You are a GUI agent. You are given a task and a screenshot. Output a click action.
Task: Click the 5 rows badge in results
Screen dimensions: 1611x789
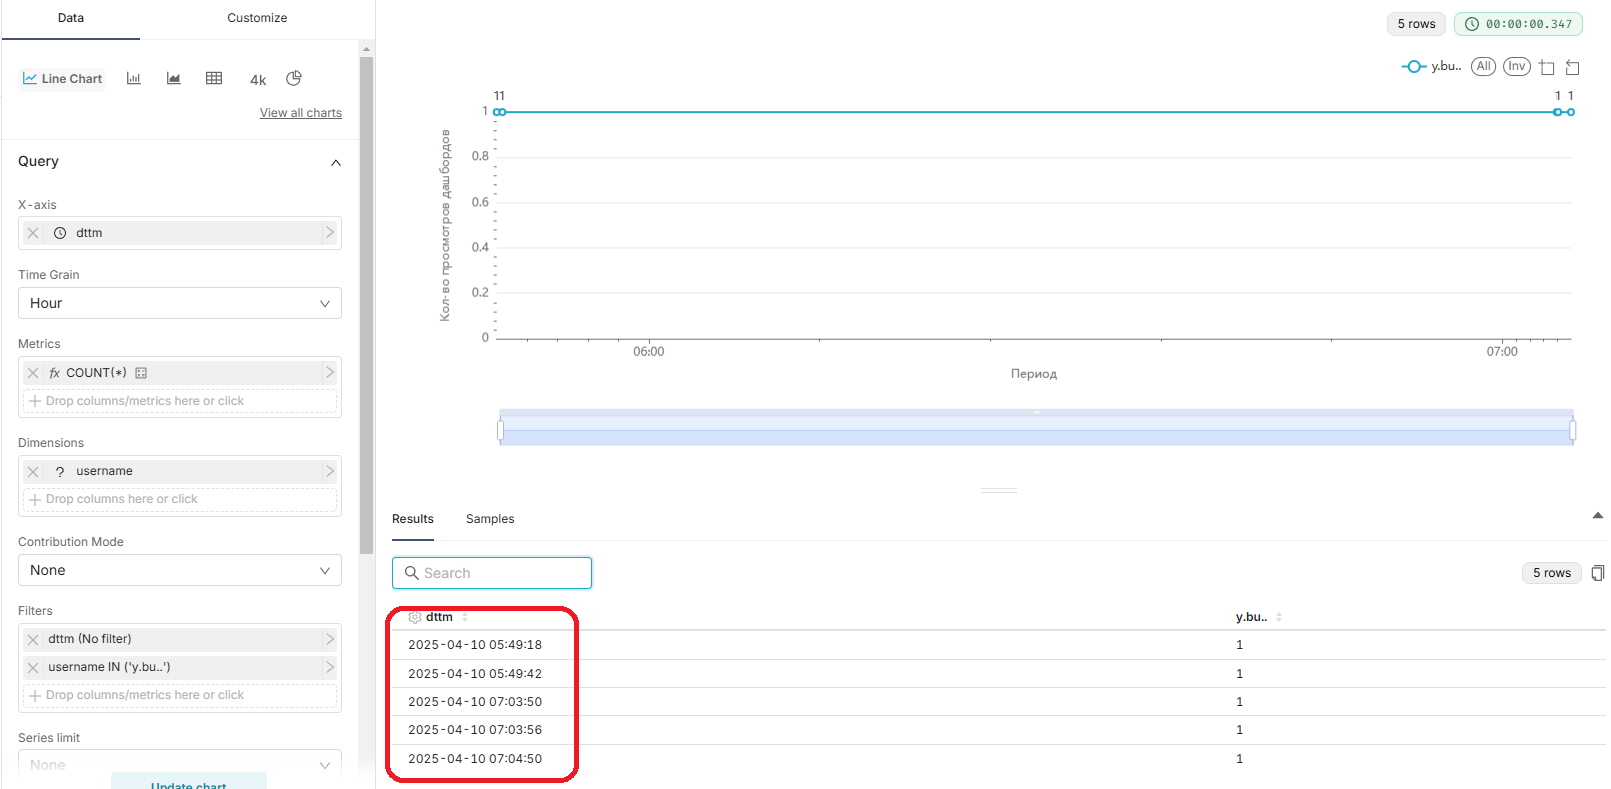pos(1552,573)
